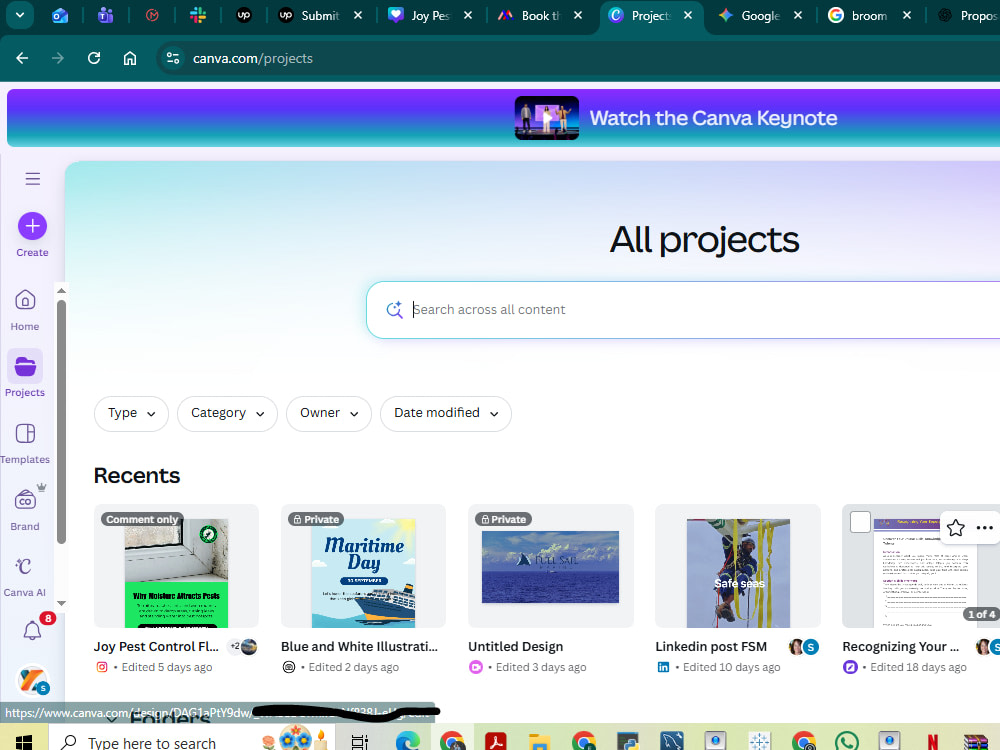This screenshot has width=1000, height=750.
Task: Switch to pinned Slack tab
Action: click(x=198, y=15)
